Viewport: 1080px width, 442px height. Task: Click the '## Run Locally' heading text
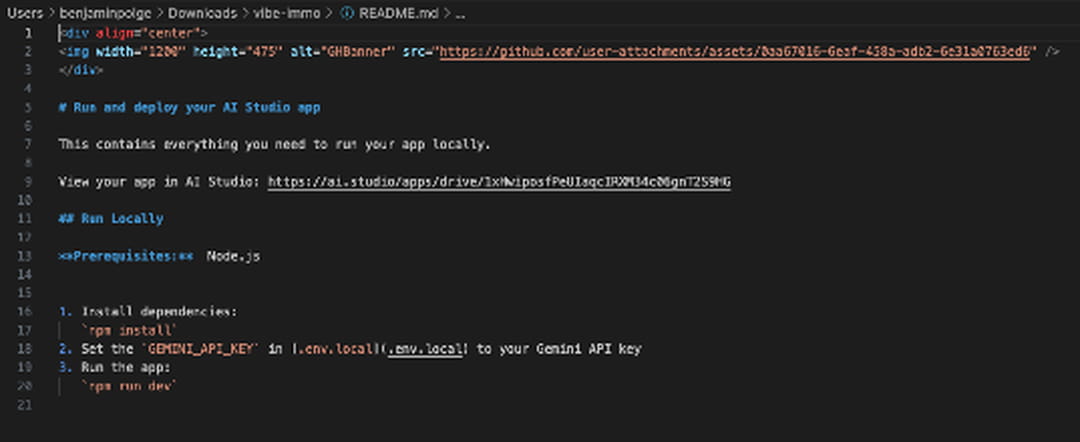coord(110,218)
